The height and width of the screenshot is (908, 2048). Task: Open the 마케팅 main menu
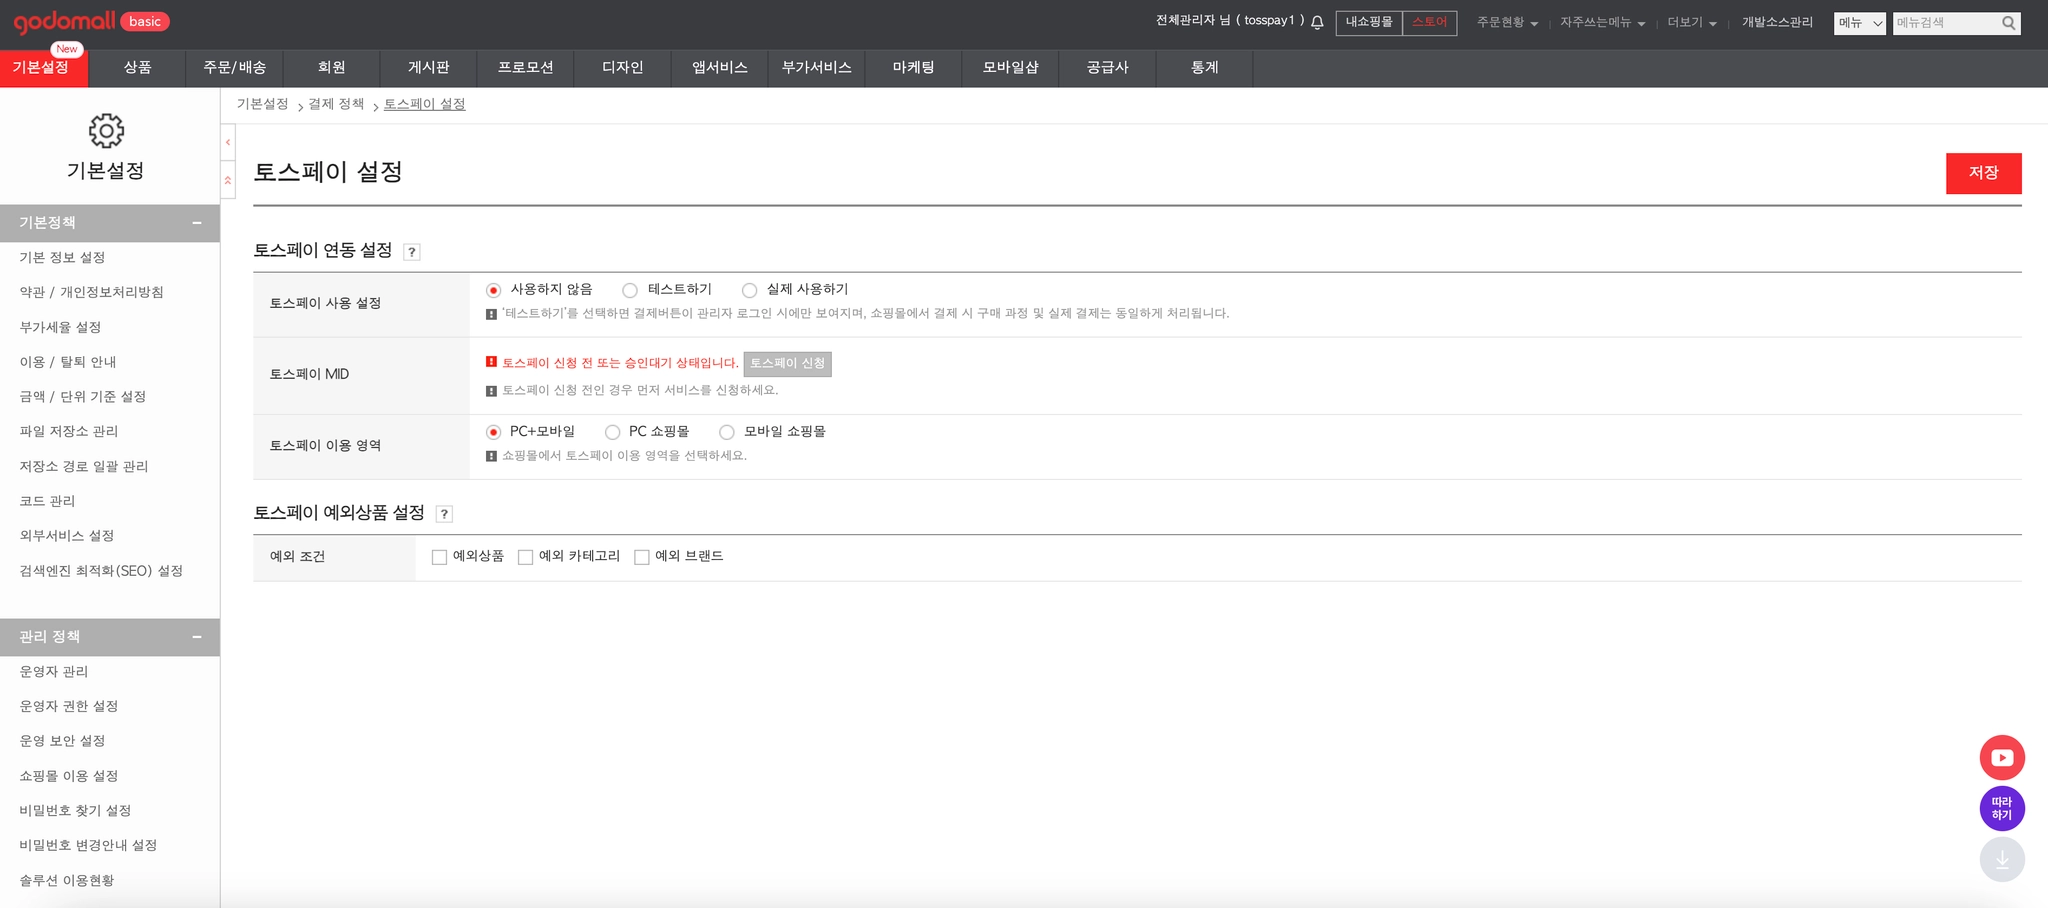coord(914,68)
